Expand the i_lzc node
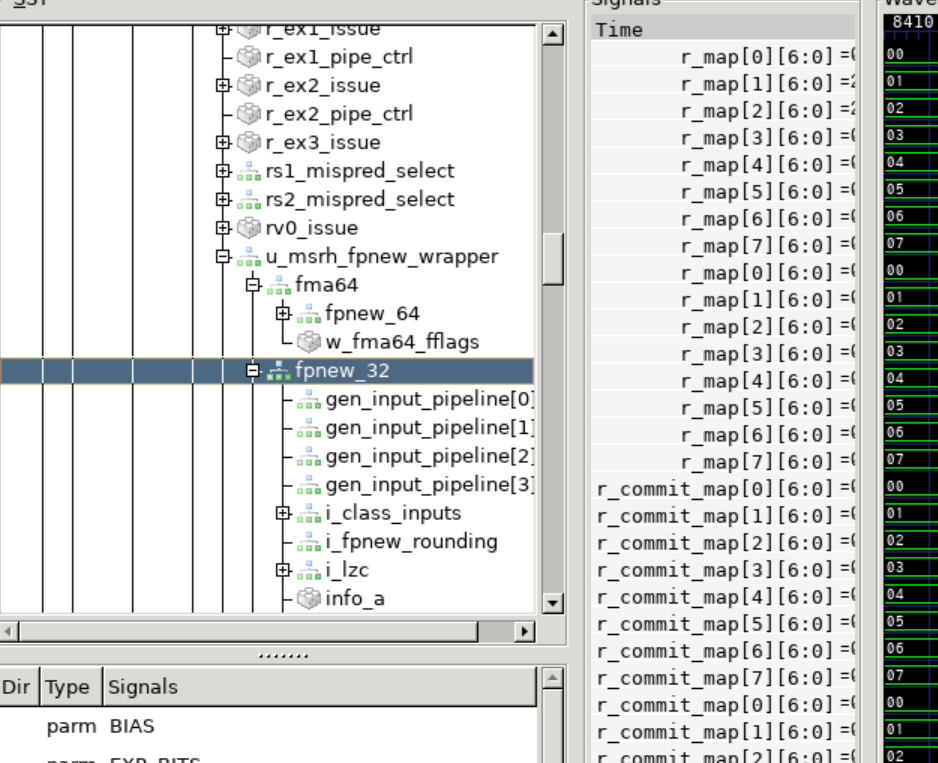This screenshot has width=938, height=763. click(283, 570)
